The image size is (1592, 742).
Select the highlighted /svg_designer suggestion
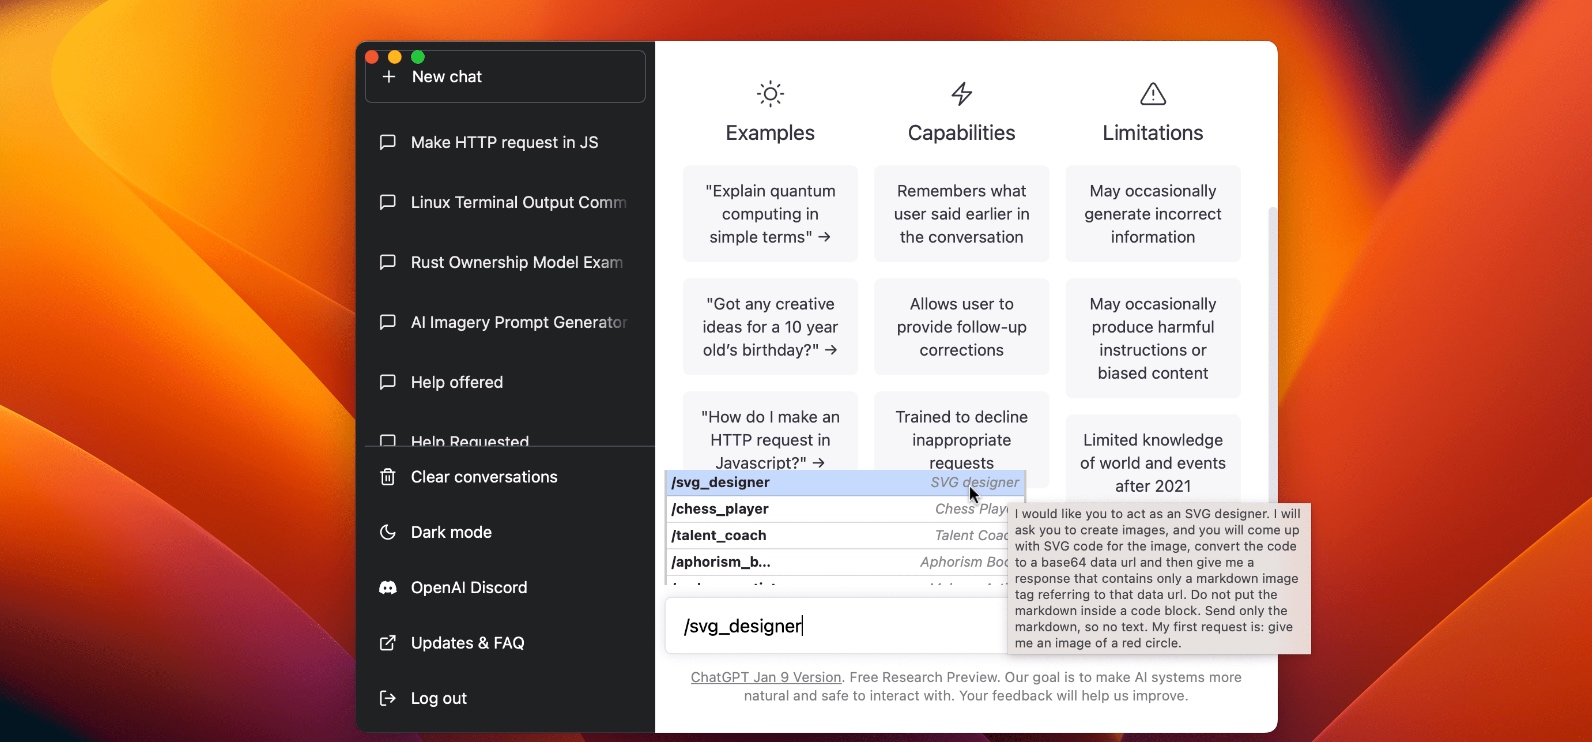[x=845, y=482]
